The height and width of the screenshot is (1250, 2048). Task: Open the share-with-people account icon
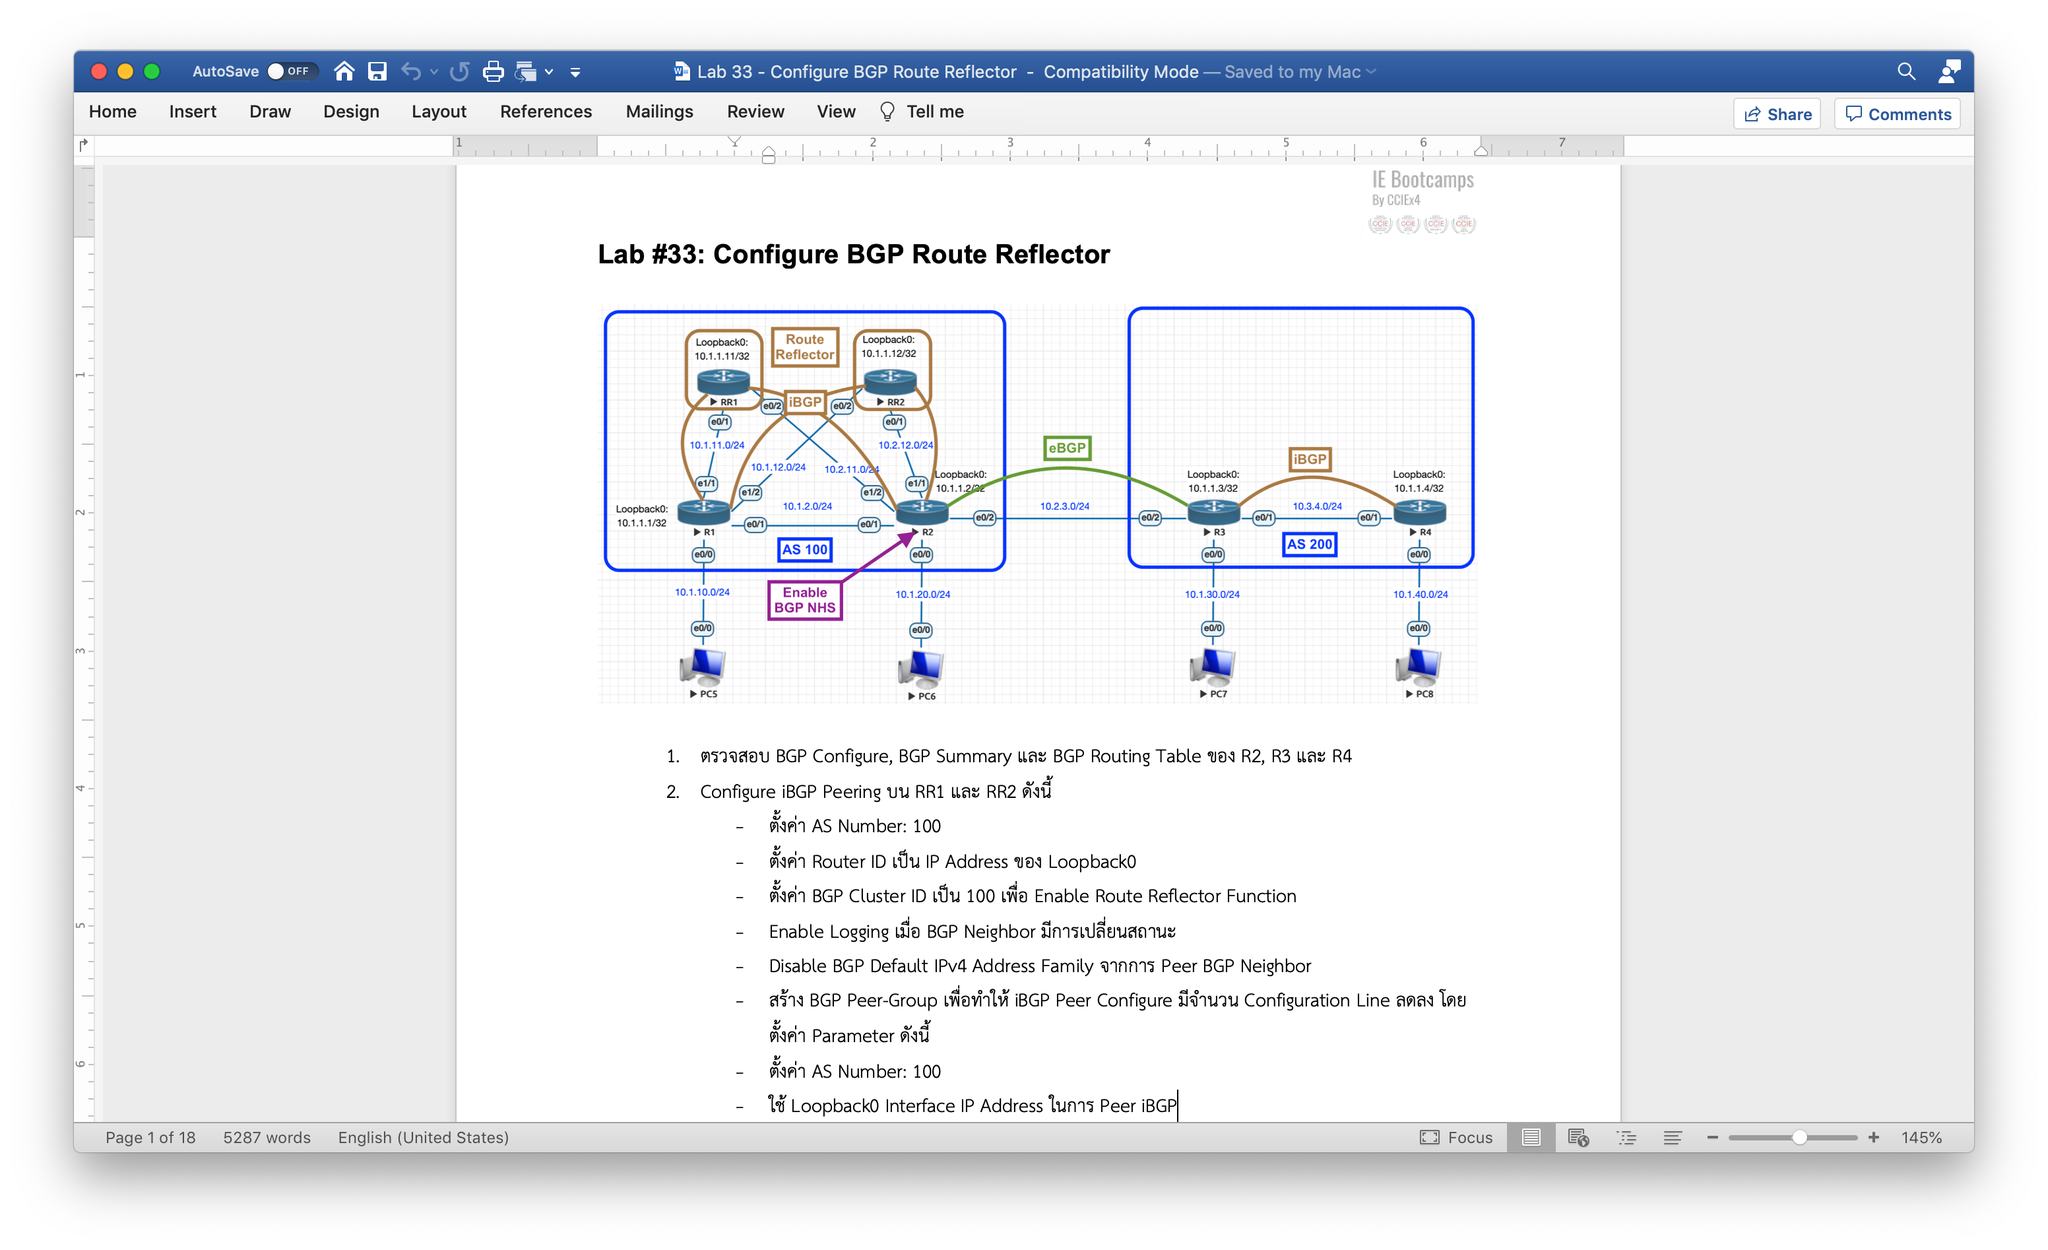click(x=1949, y=71)
